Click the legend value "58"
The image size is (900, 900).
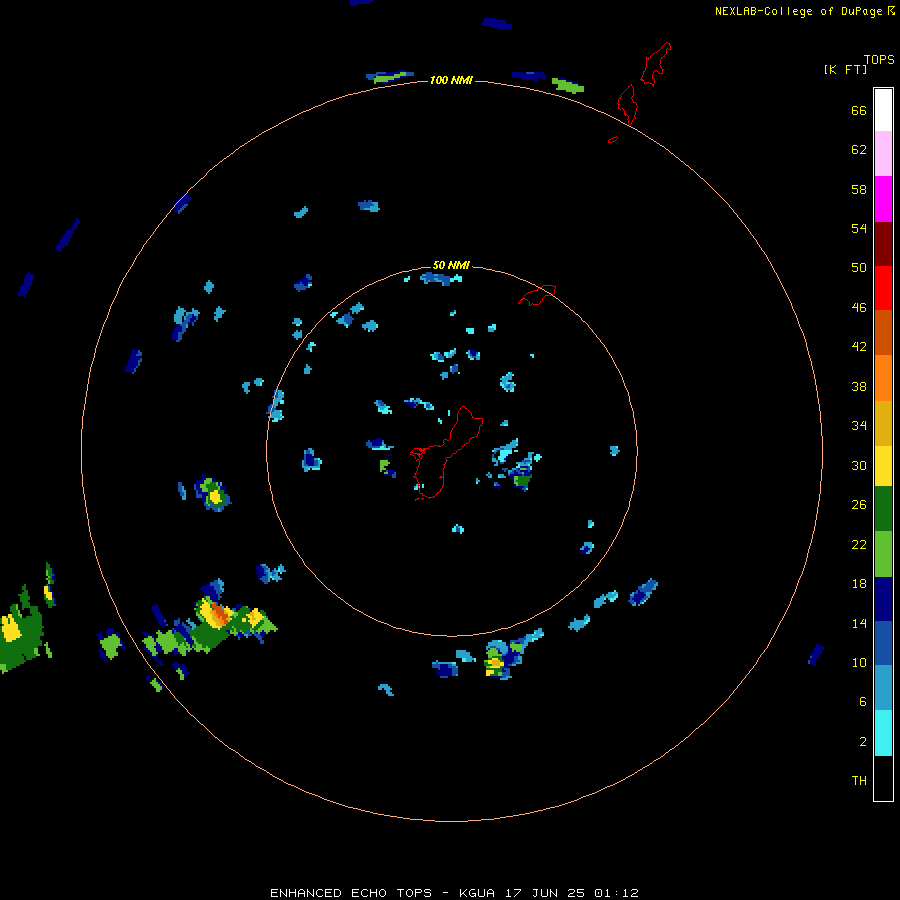click(x=859, y=189)
